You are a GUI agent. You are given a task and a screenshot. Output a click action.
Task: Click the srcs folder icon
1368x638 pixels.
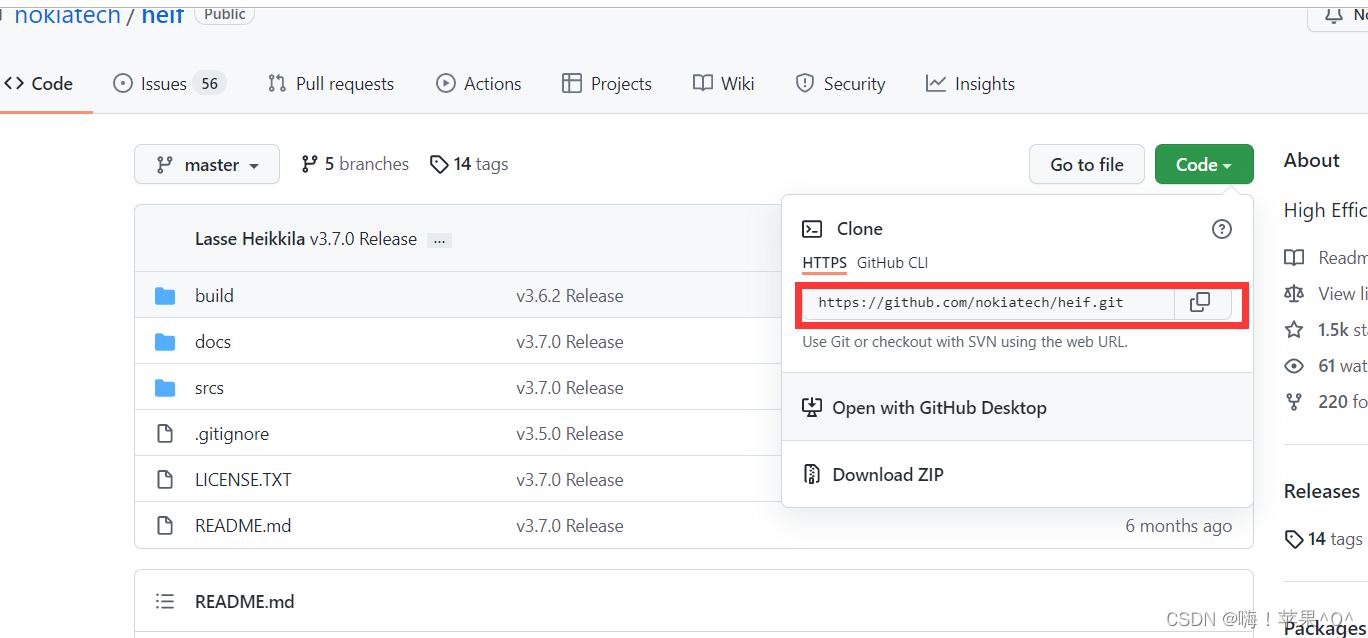(165, 388)
